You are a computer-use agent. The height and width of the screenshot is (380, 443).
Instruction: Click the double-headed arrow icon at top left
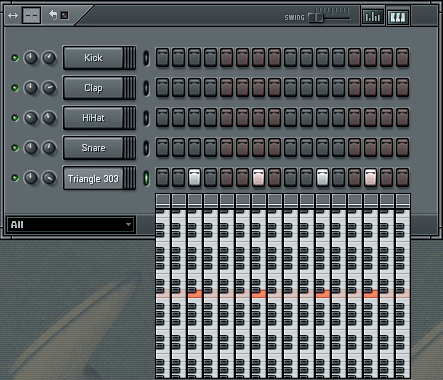point(13,15)
